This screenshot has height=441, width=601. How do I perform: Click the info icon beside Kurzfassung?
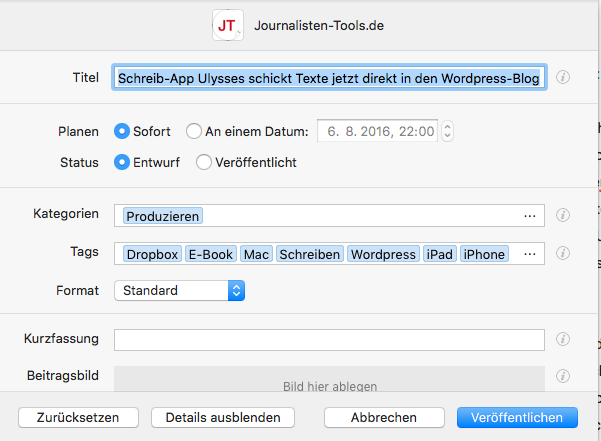(x=563, y=339)
